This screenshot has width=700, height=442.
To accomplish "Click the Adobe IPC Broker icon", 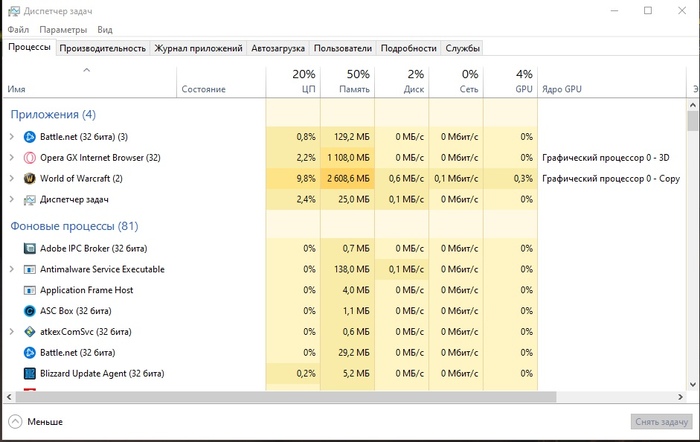I will [30, 248].
